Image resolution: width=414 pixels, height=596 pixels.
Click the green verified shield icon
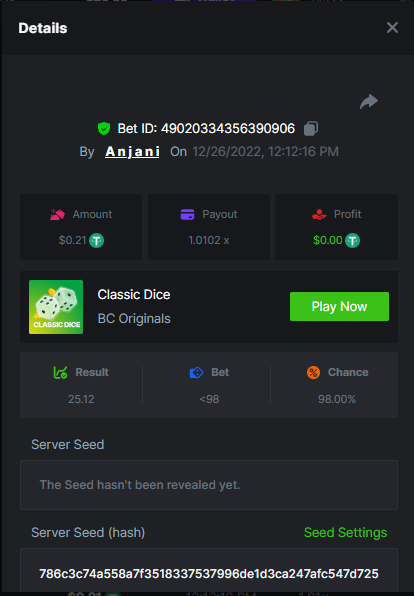pyautogui.click(x=104, y=128)
